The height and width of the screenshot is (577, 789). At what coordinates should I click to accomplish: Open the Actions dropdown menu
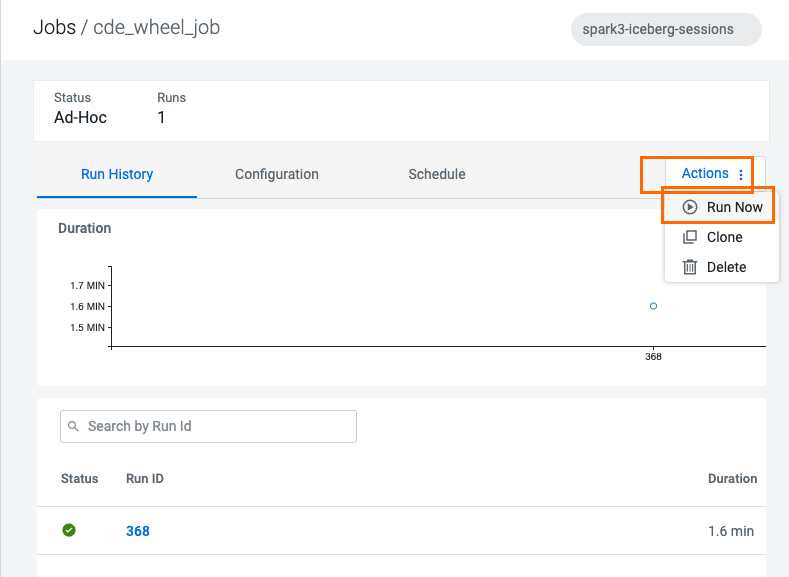(704, 174)
